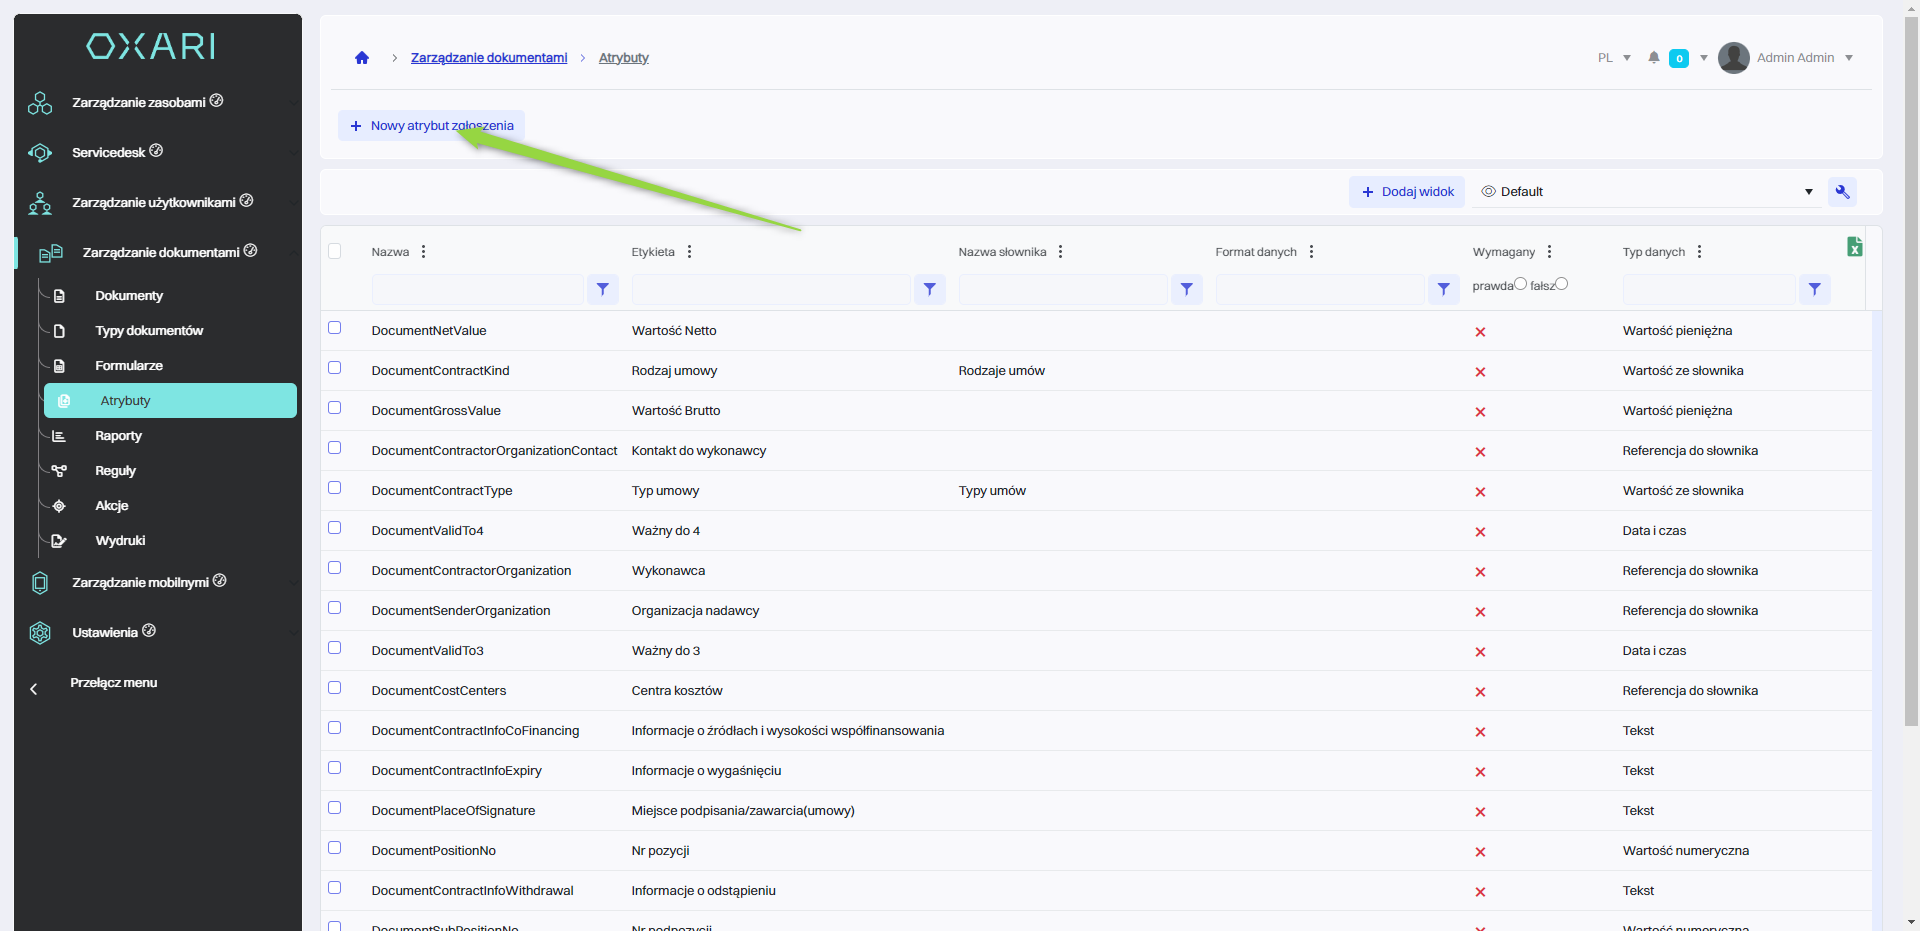Open Etykieta column options menu dots
Viewport: 1920px width, 931px height.
tap(690, 252)
